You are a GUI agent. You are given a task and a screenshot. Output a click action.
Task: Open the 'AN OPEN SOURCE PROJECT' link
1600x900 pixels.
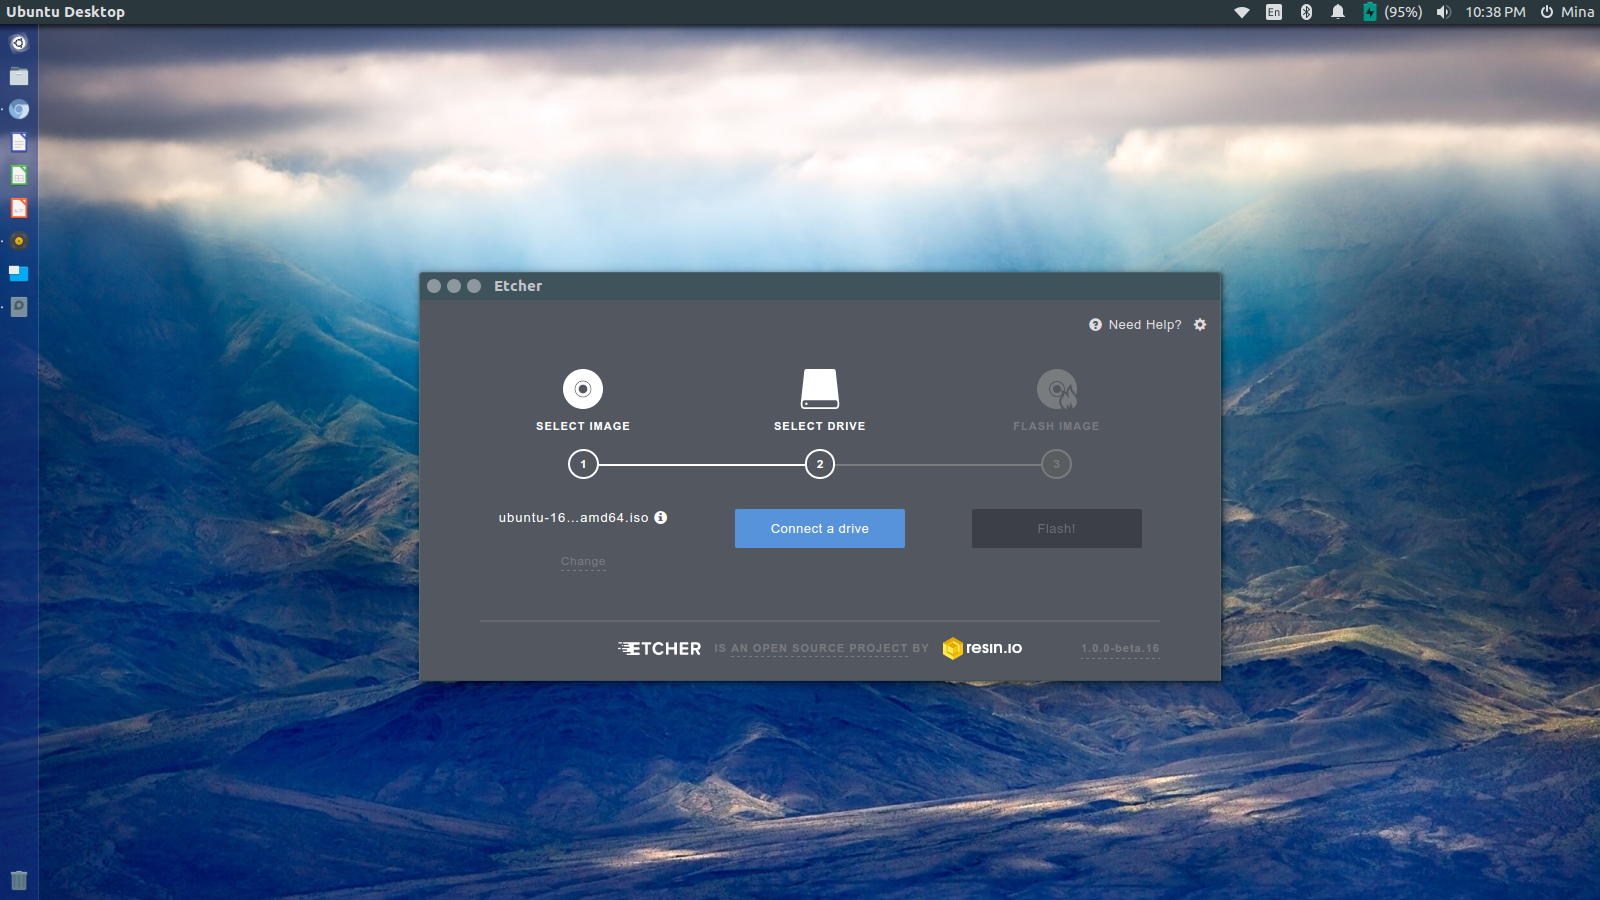[819, 648]
